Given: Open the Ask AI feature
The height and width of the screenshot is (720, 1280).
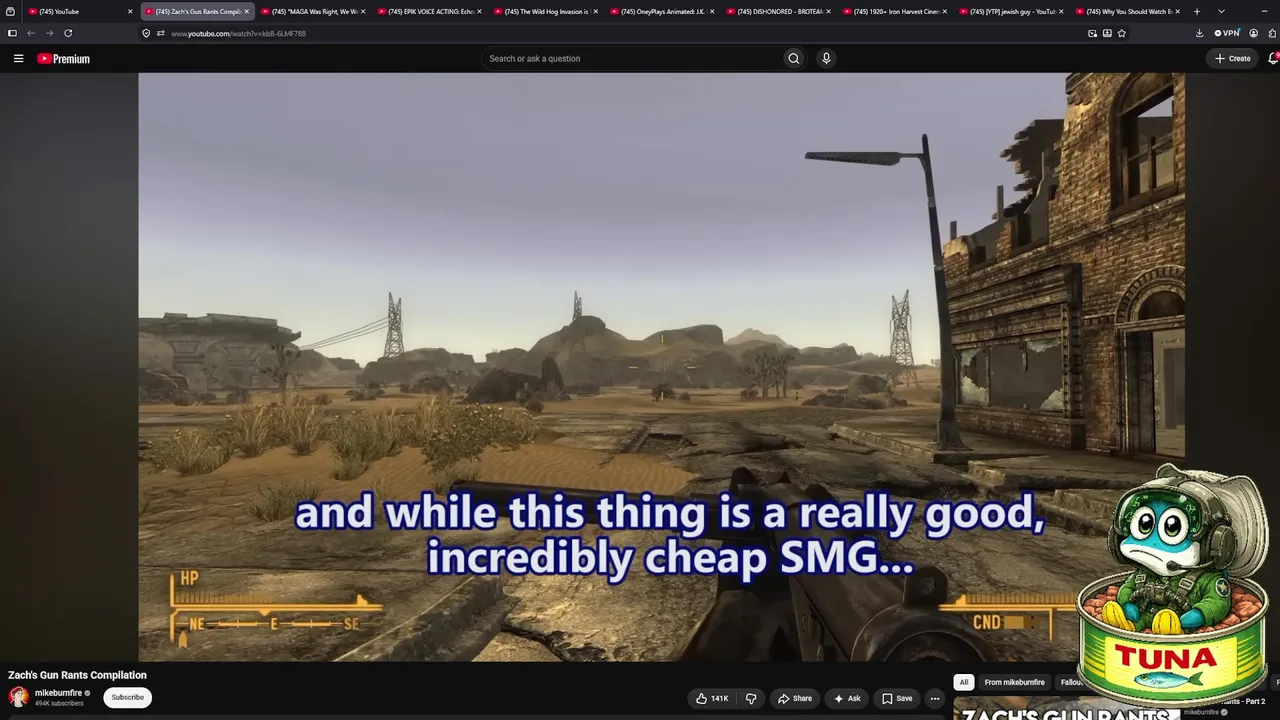Looking at the screenshot, I should (x=847, y=698).
